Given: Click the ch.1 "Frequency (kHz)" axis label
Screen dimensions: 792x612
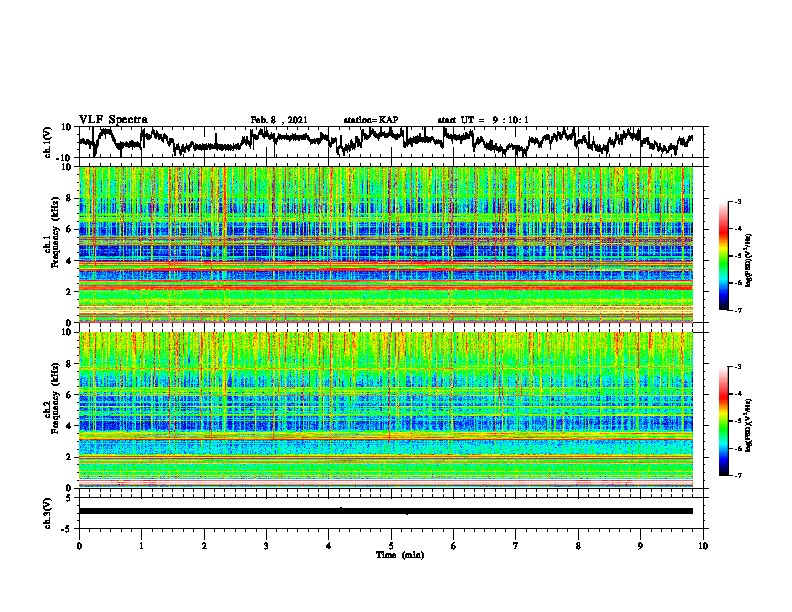Looking at the screenshot, I should tap(55, 232).
